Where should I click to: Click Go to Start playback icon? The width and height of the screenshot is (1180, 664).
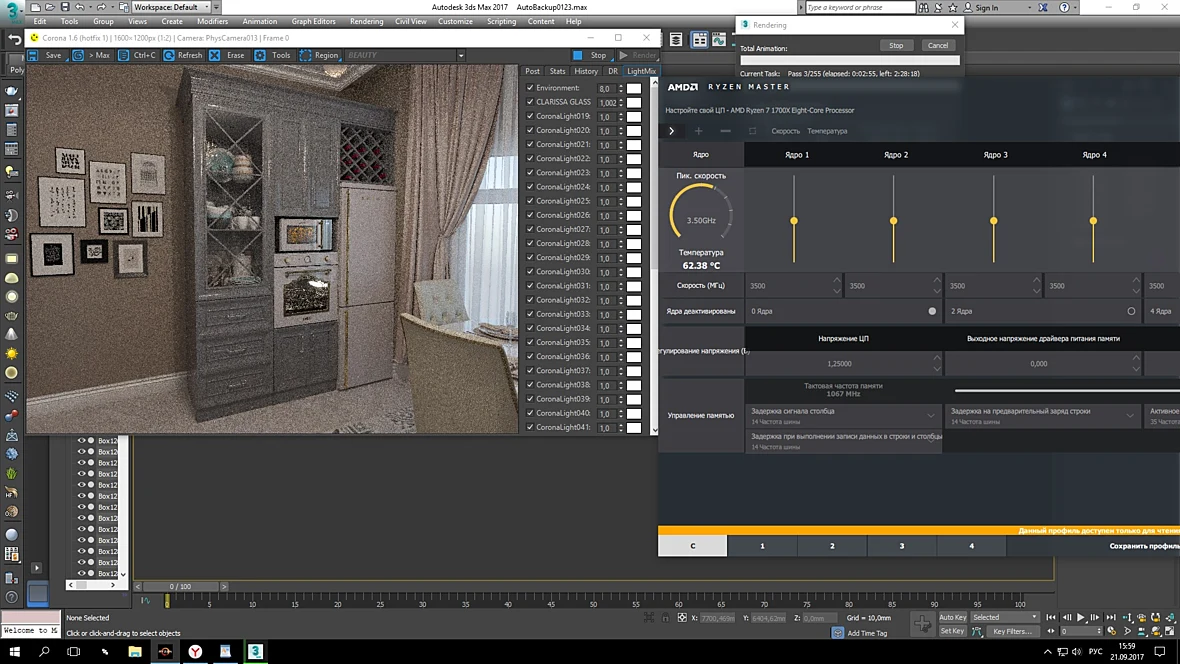pos(1051,617)
